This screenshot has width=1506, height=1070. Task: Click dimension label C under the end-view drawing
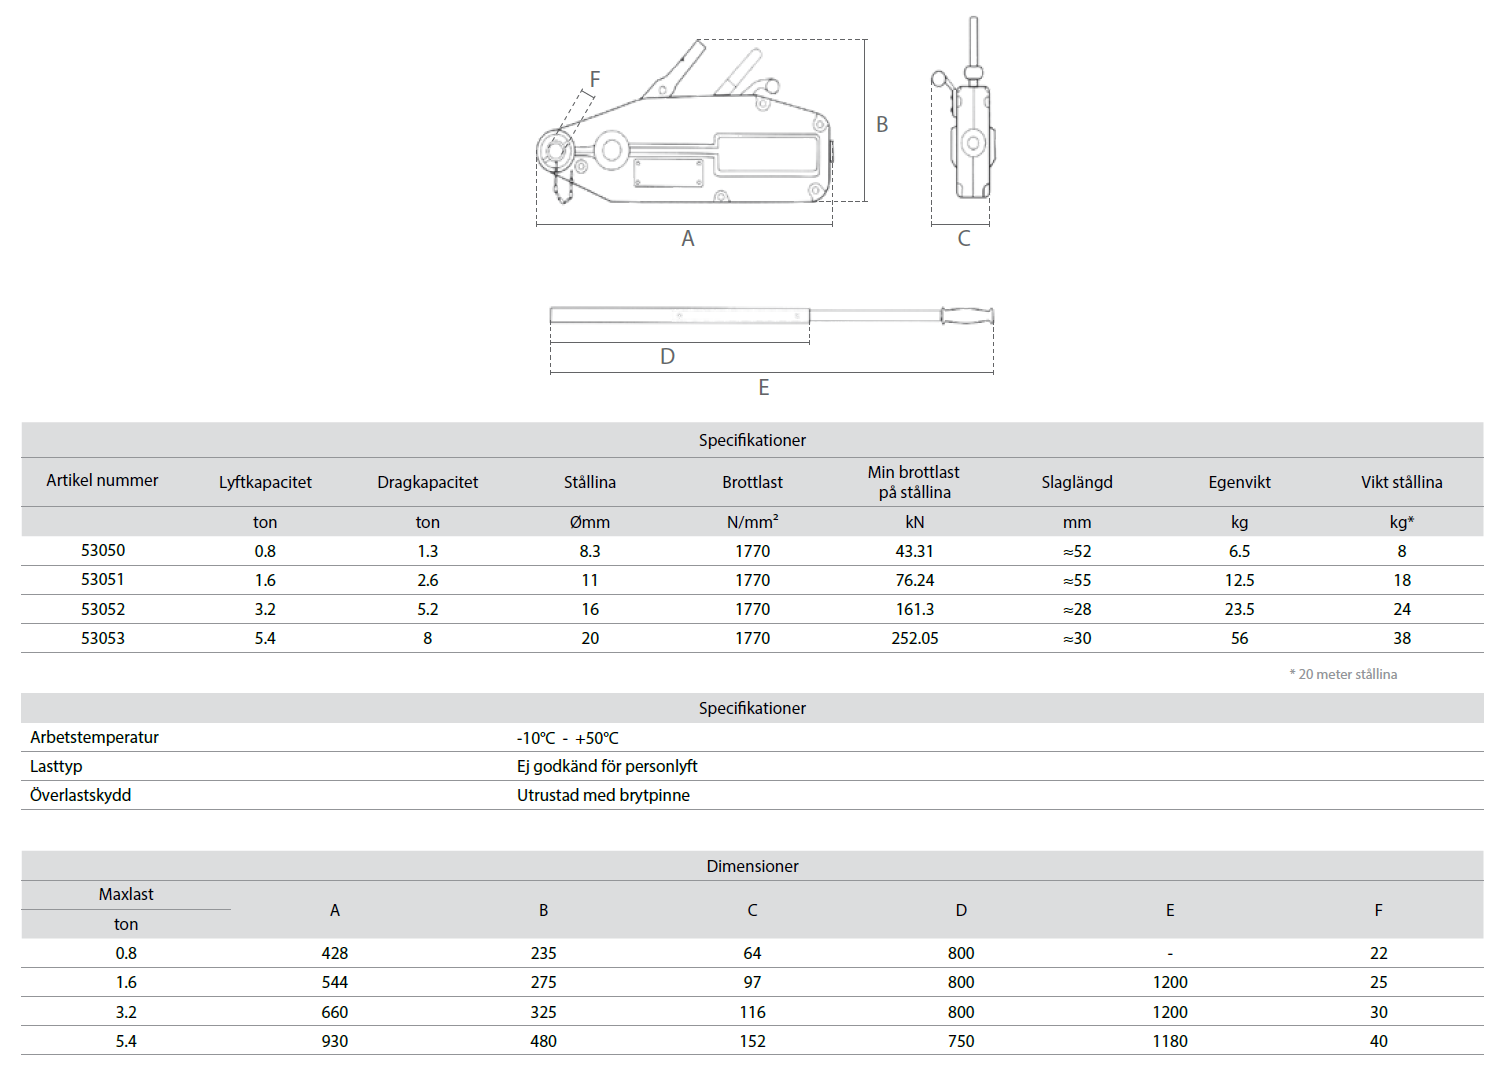[964, 238]
